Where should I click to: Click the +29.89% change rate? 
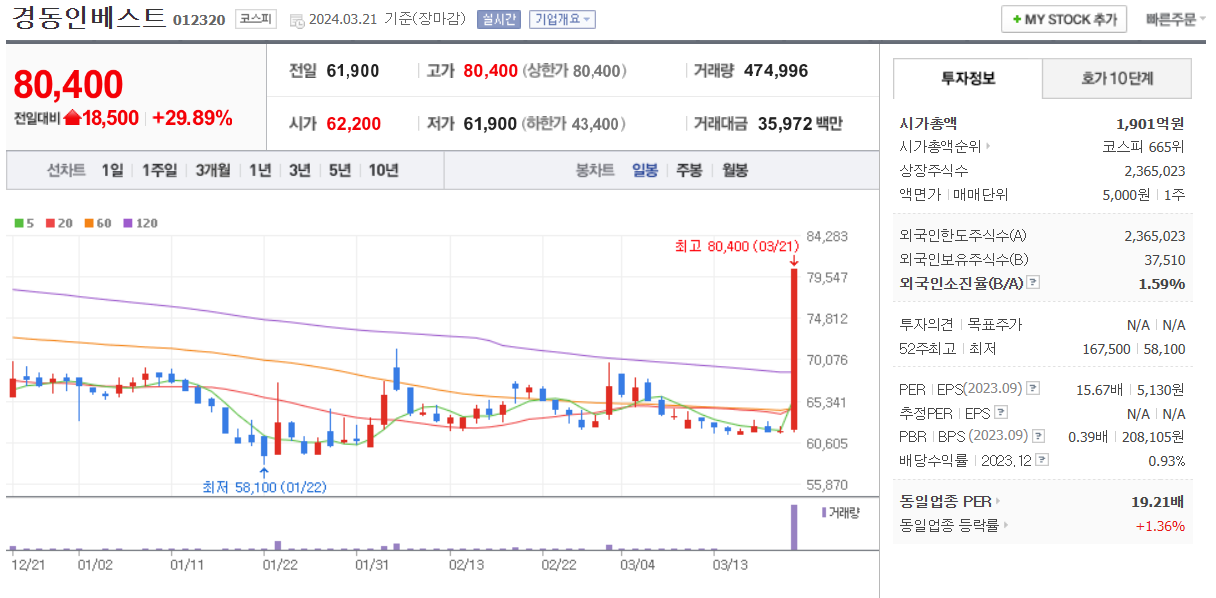192,118
